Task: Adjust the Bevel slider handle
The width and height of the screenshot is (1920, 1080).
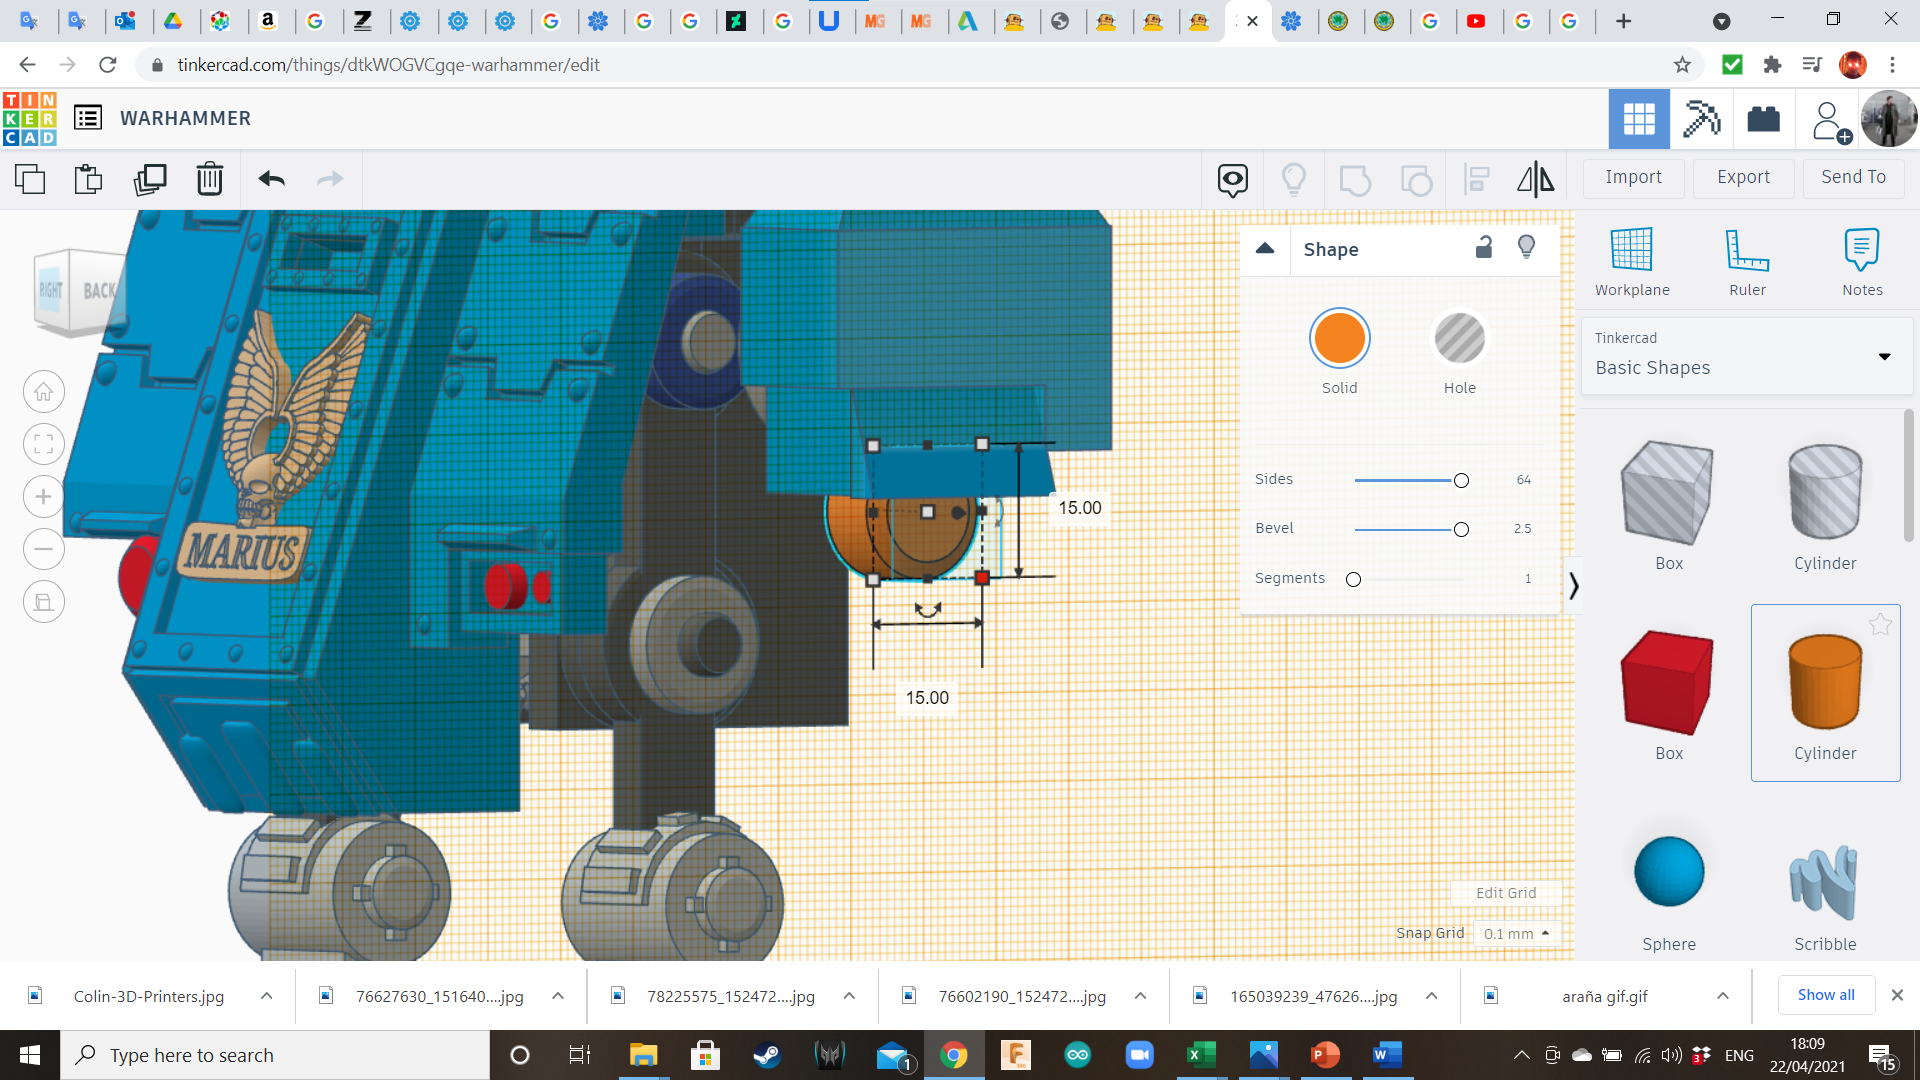Action: [x=1461, y=530]
